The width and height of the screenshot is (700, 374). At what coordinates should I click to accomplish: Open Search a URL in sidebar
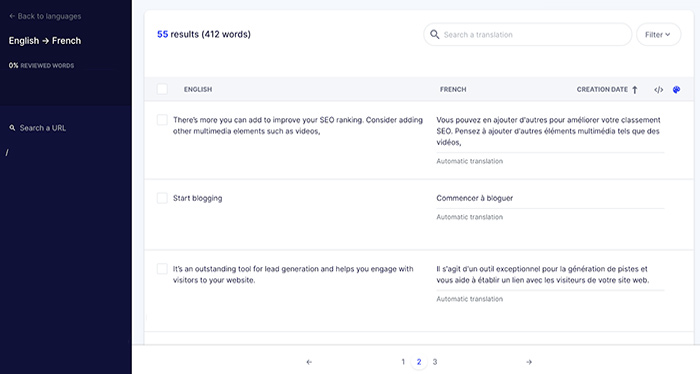pyautogui.click(x=42, y=128)
